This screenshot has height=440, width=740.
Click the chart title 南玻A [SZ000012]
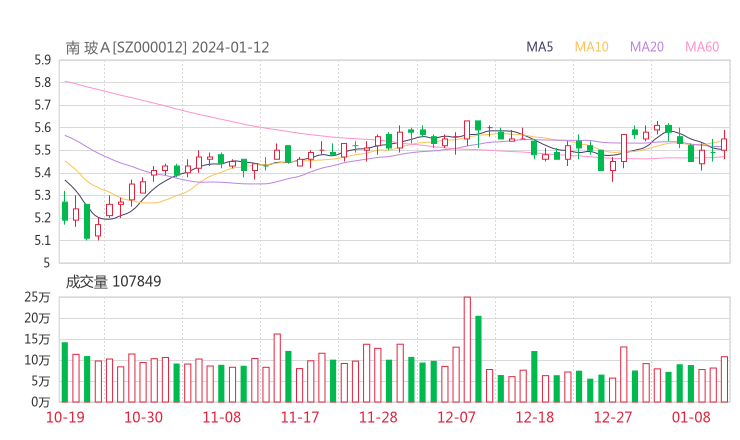coord(126,48)
